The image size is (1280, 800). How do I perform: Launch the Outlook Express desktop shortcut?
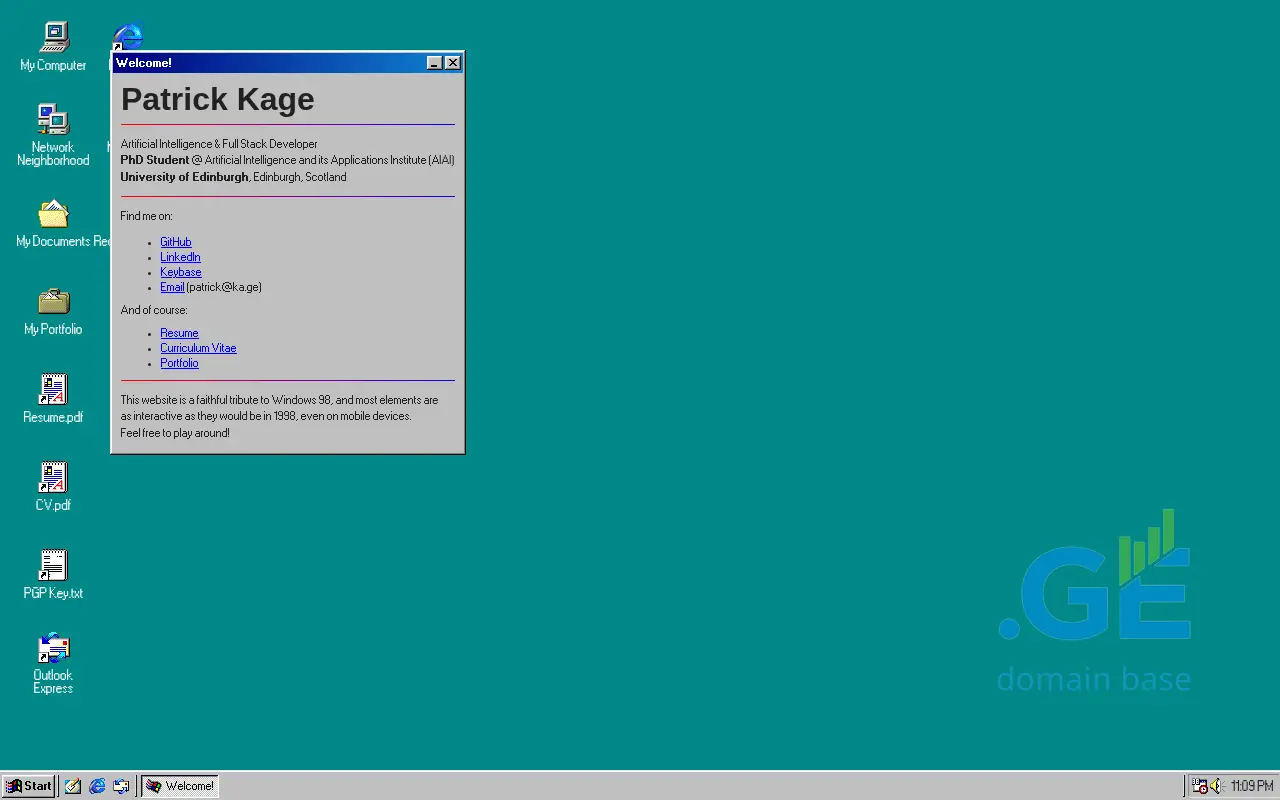53,649
